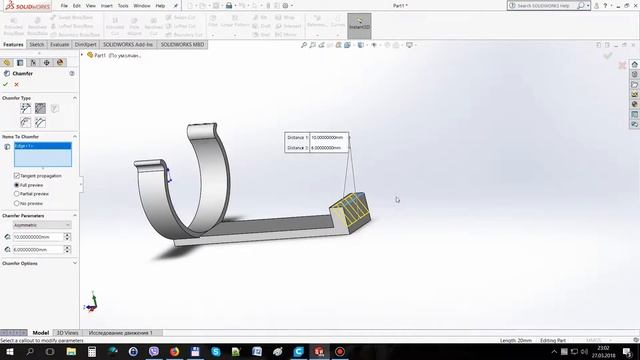Open the Window menu
640x360 pixels.
[x=142, y=6]
